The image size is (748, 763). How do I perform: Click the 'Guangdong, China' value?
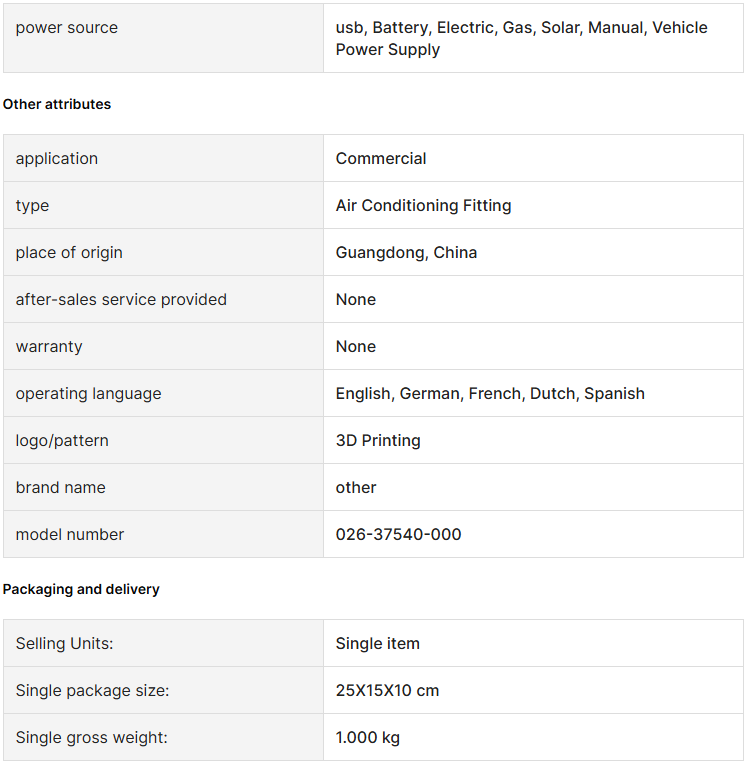(406, 252)
